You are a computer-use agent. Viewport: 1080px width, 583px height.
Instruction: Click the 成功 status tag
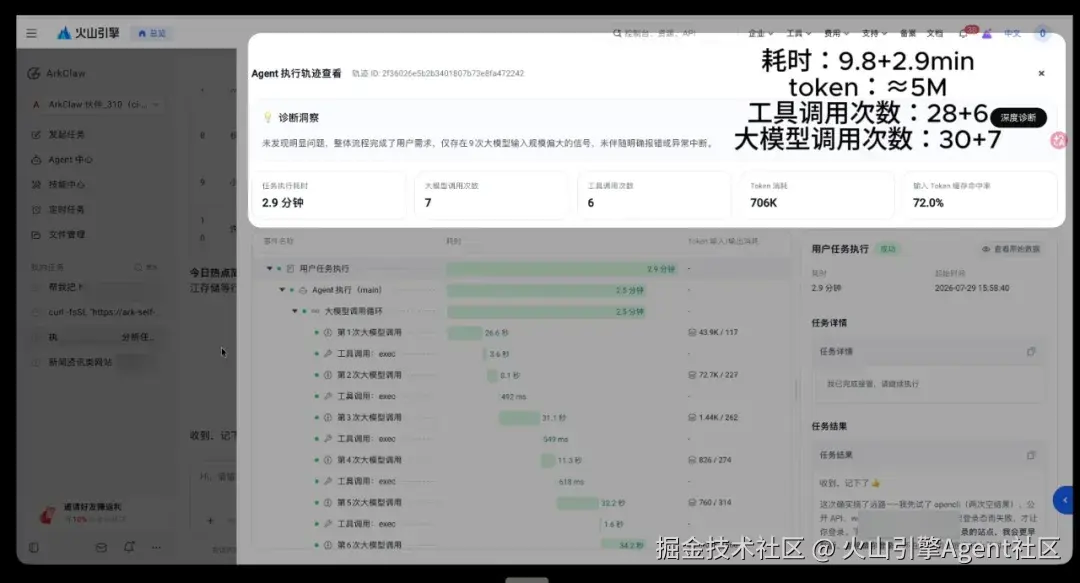tap(888, 249)
